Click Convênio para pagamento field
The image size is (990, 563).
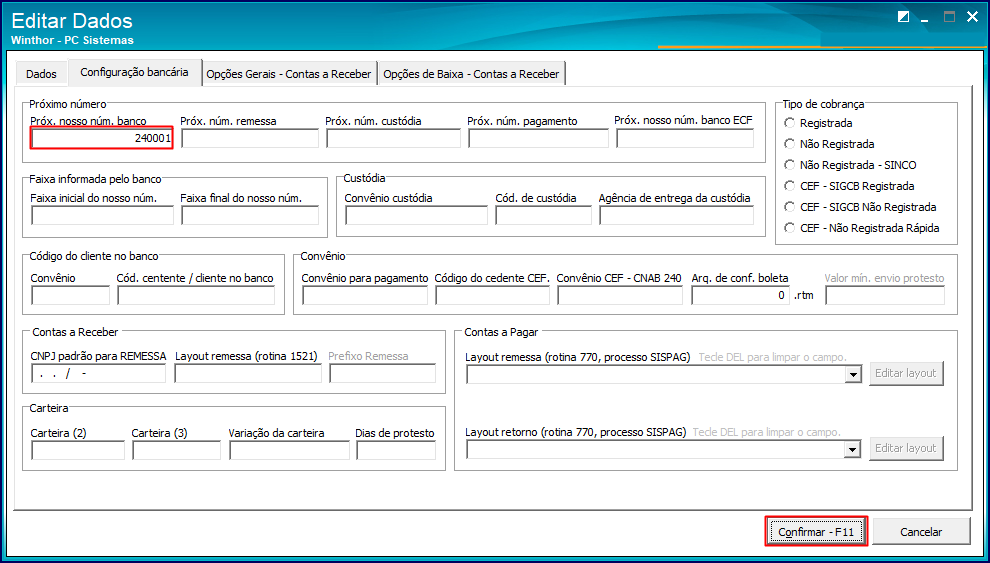tap(365, 295)
